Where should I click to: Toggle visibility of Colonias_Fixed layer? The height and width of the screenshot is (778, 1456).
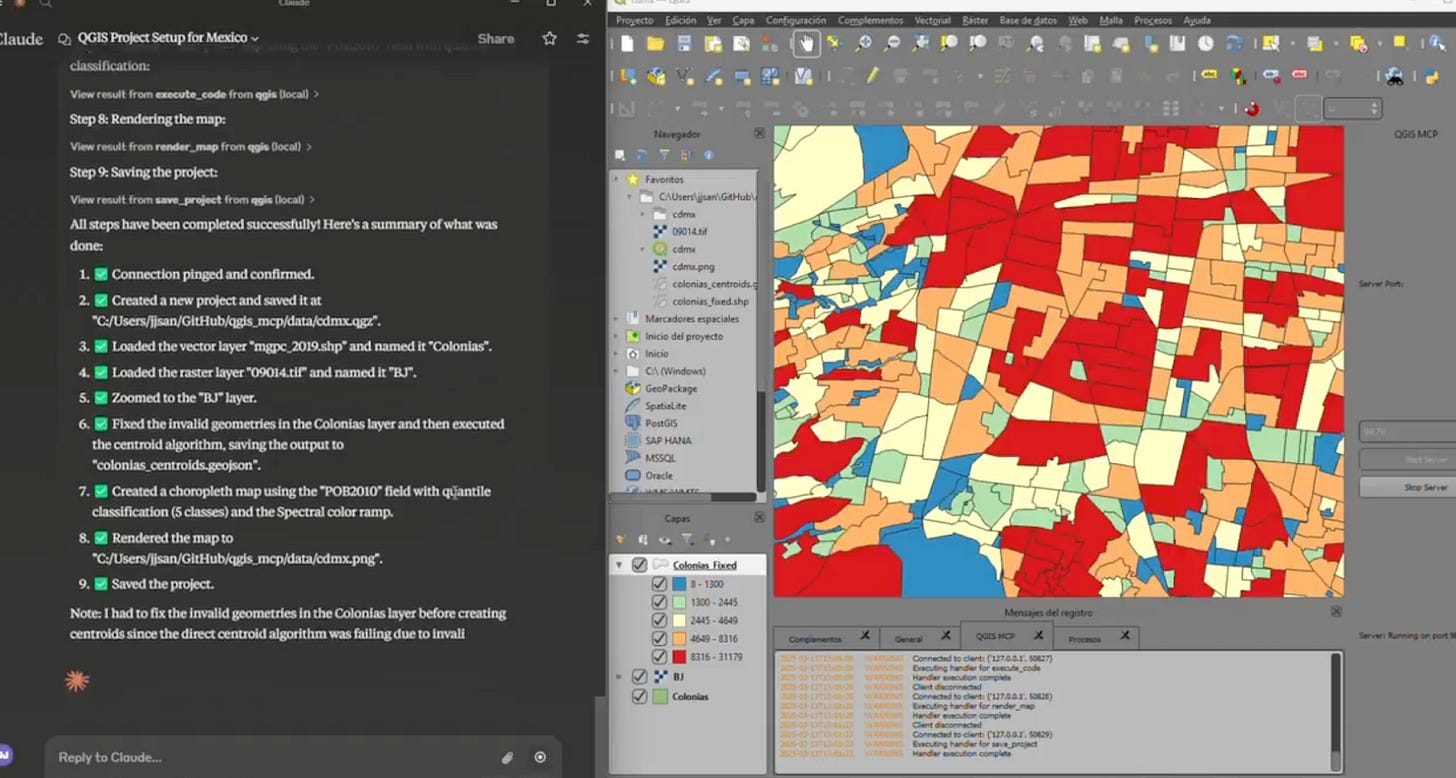point(639,565)
